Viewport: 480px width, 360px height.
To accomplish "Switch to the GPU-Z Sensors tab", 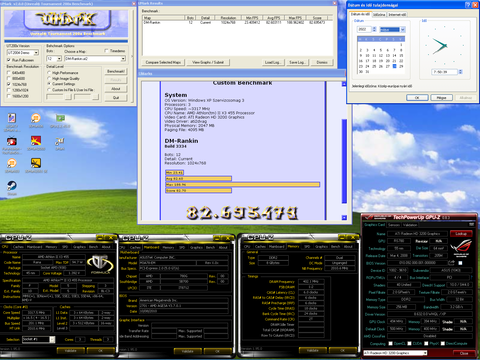I will [x=394, y=225].
